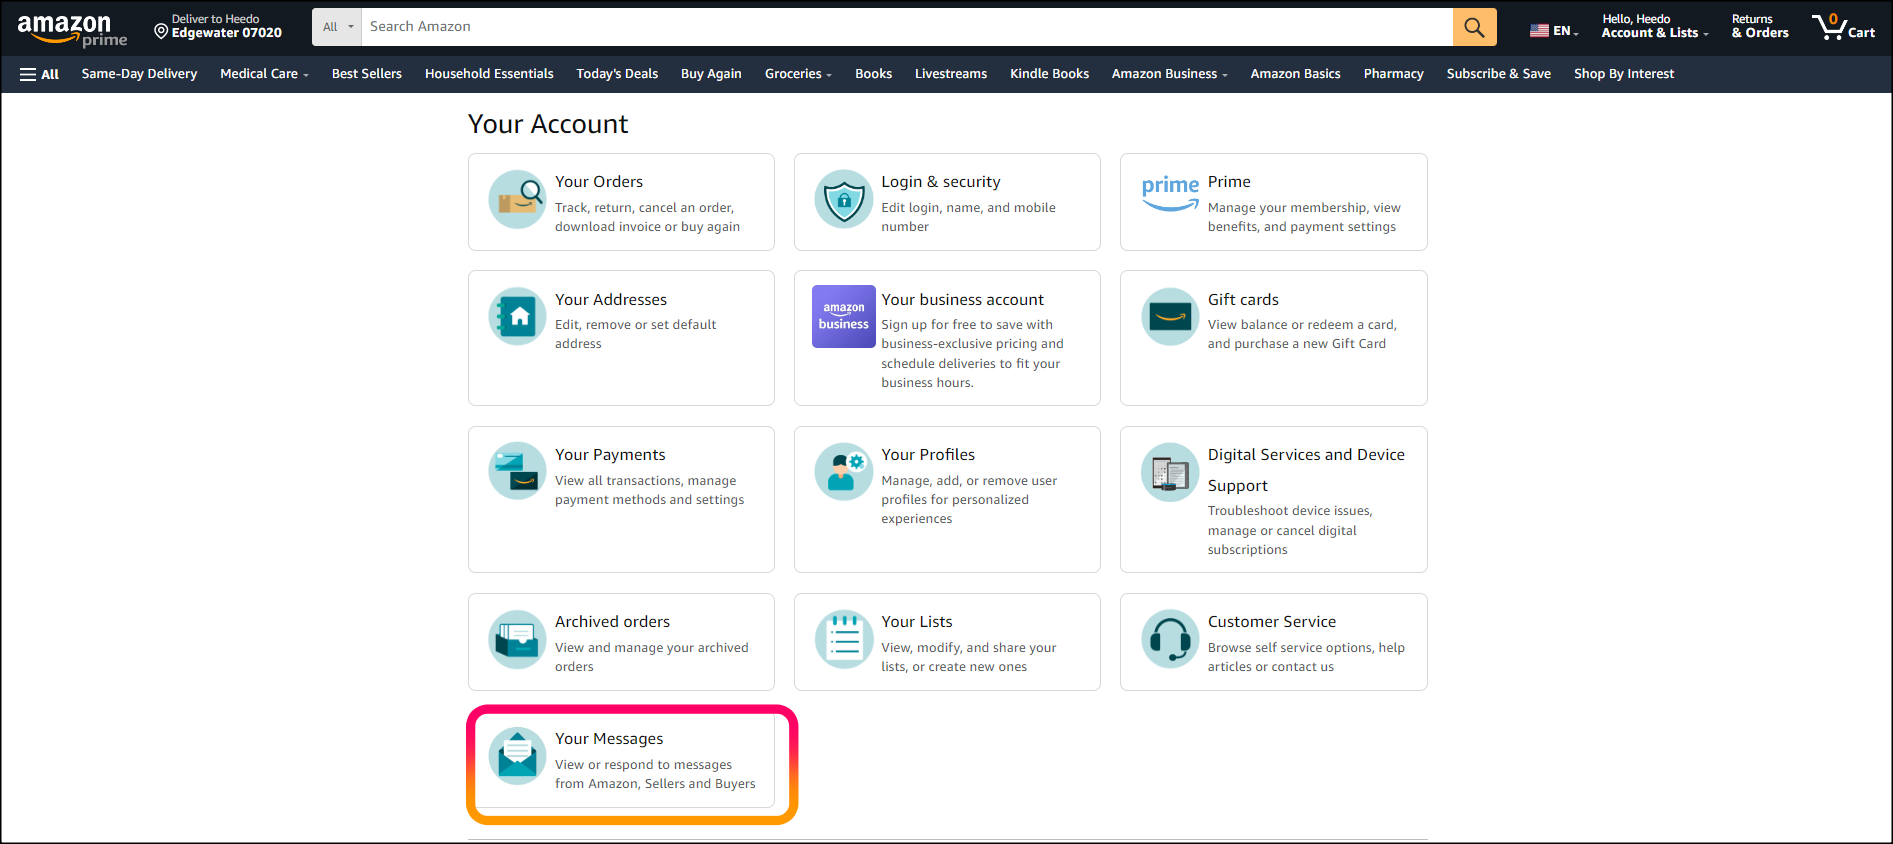Click the Prime logo in Prime card

(1170, 192)
